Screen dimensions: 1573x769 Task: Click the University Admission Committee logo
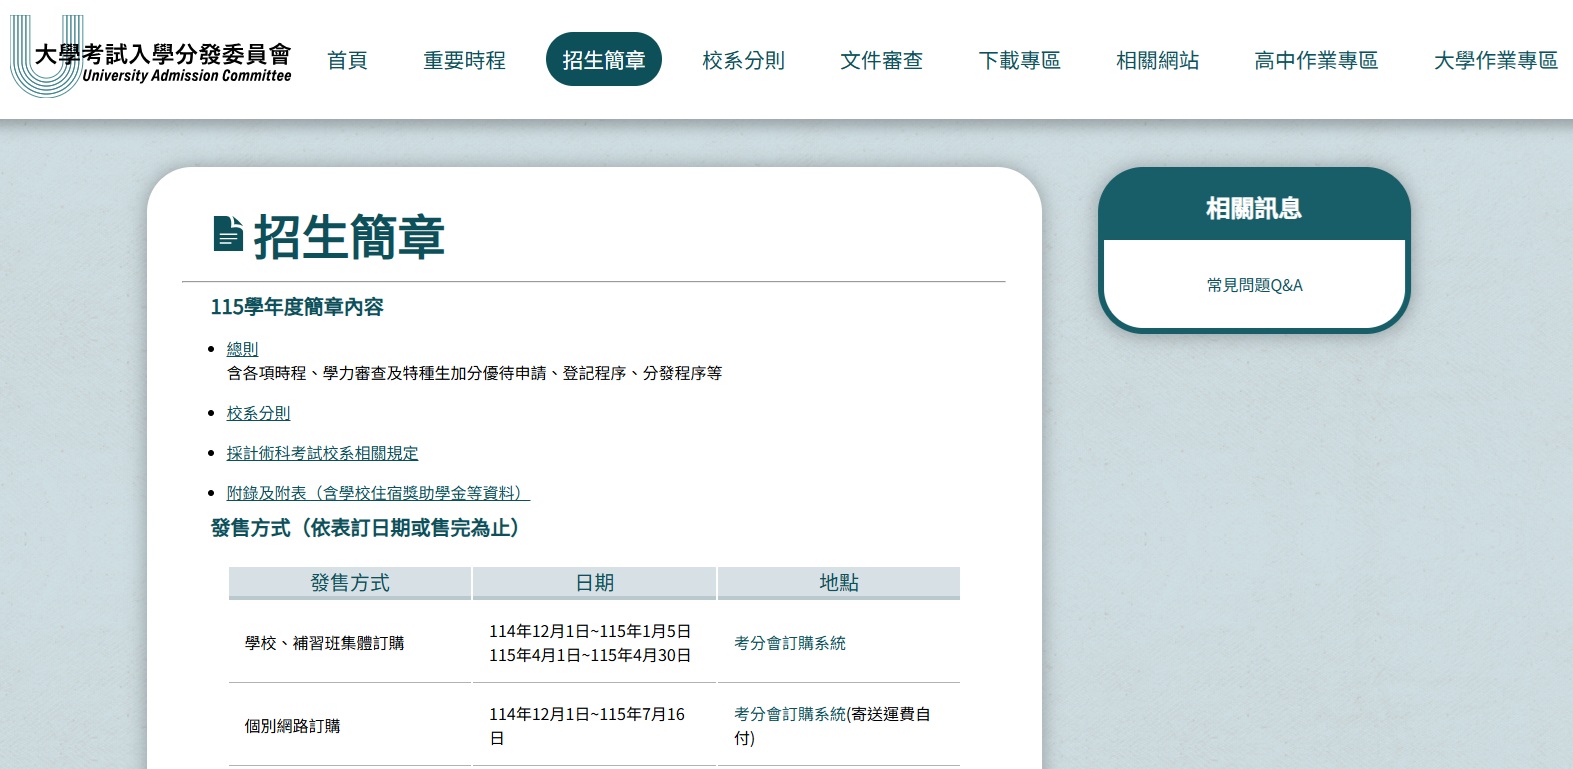click(x=151, y=58)
